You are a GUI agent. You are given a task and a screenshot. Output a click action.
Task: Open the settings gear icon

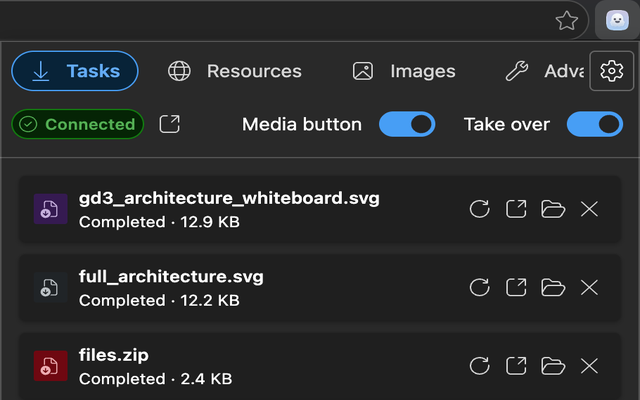[611, 71]
